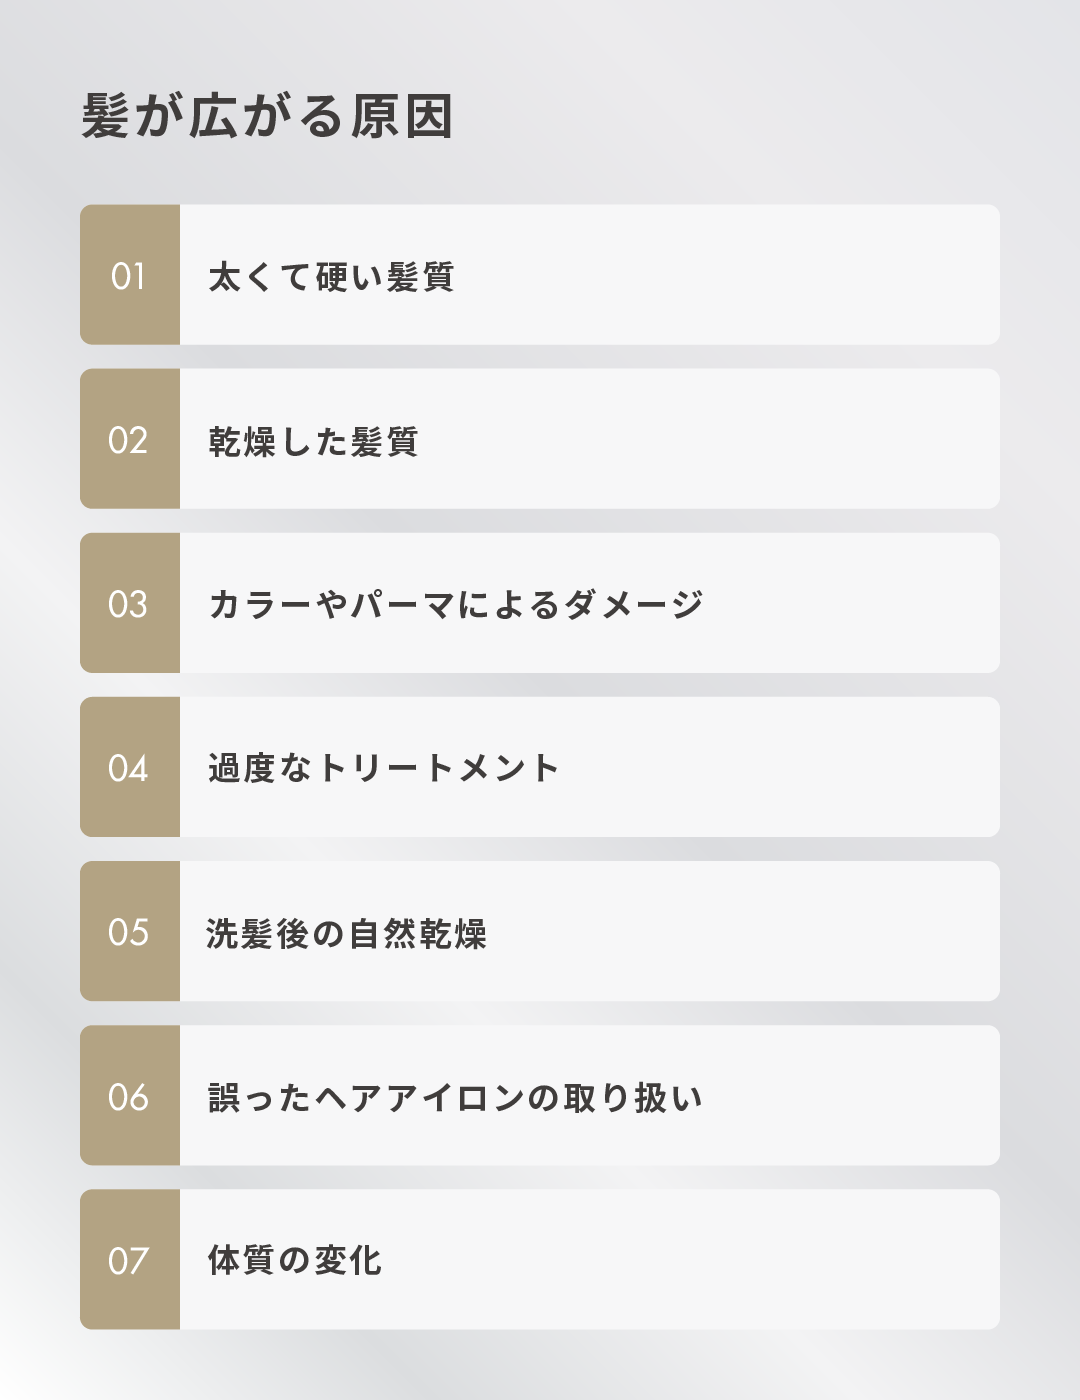The height and width of the screenshot is (1400, 1080).
Task: Tap the 05 number badge
Action: [x=129, y=932]
